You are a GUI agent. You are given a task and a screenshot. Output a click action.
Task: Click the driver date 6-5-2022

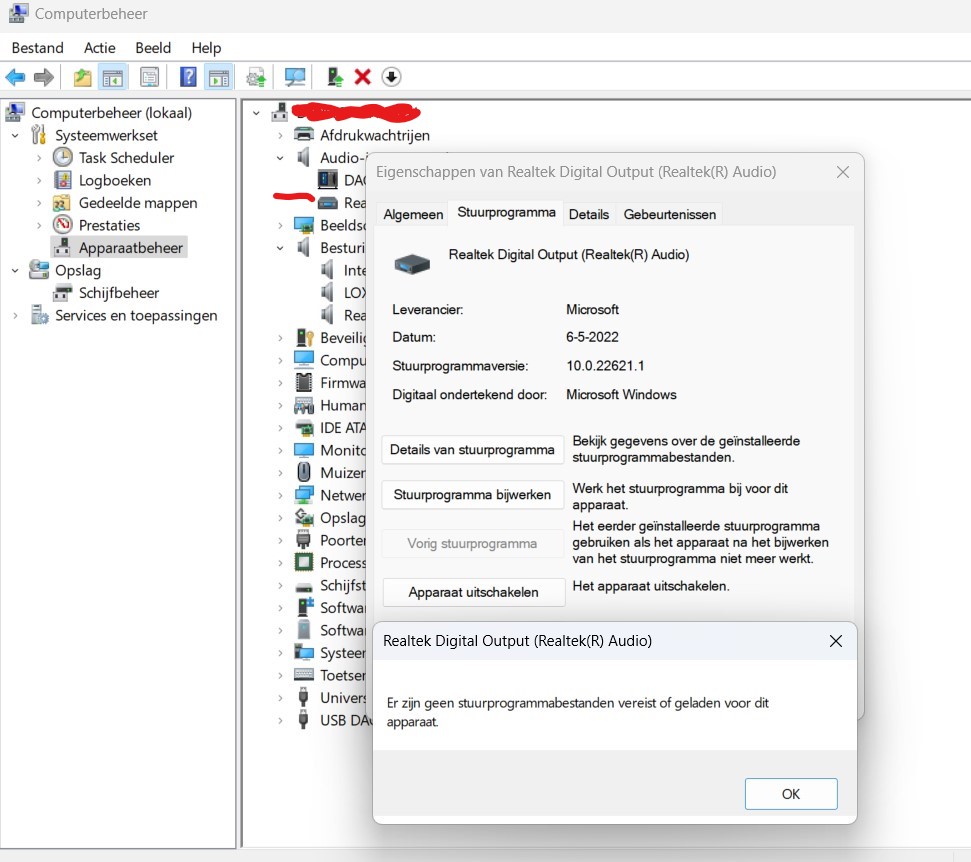coord(592,337)
